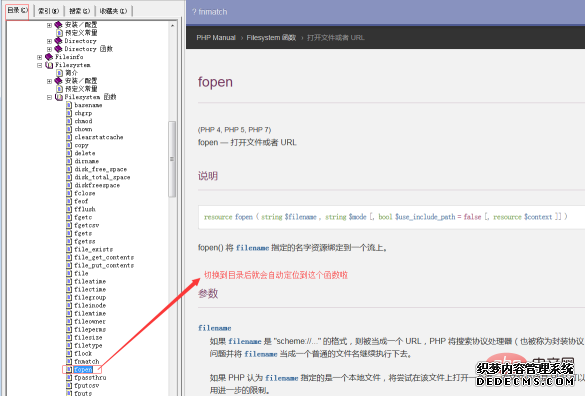
Task: Click the Fileinfo closed book icon
Action: tap(49, 57)
